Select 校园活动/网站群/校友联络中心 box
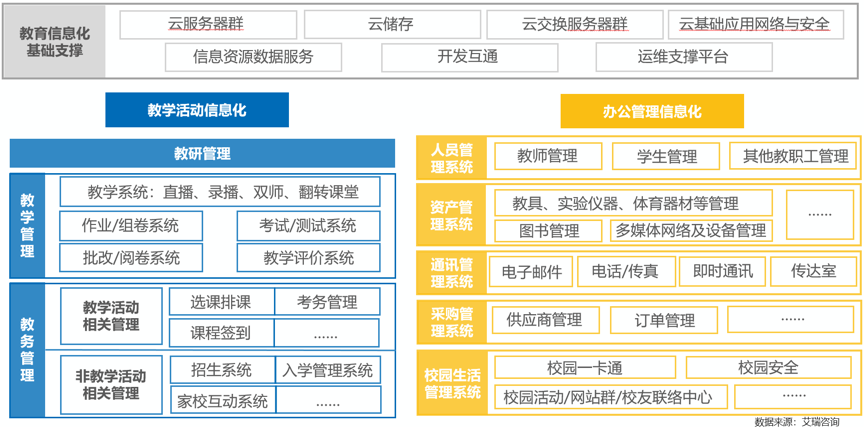Image resolution: width=864 pixels, height=427 pixels. click(x=611, y=397)
